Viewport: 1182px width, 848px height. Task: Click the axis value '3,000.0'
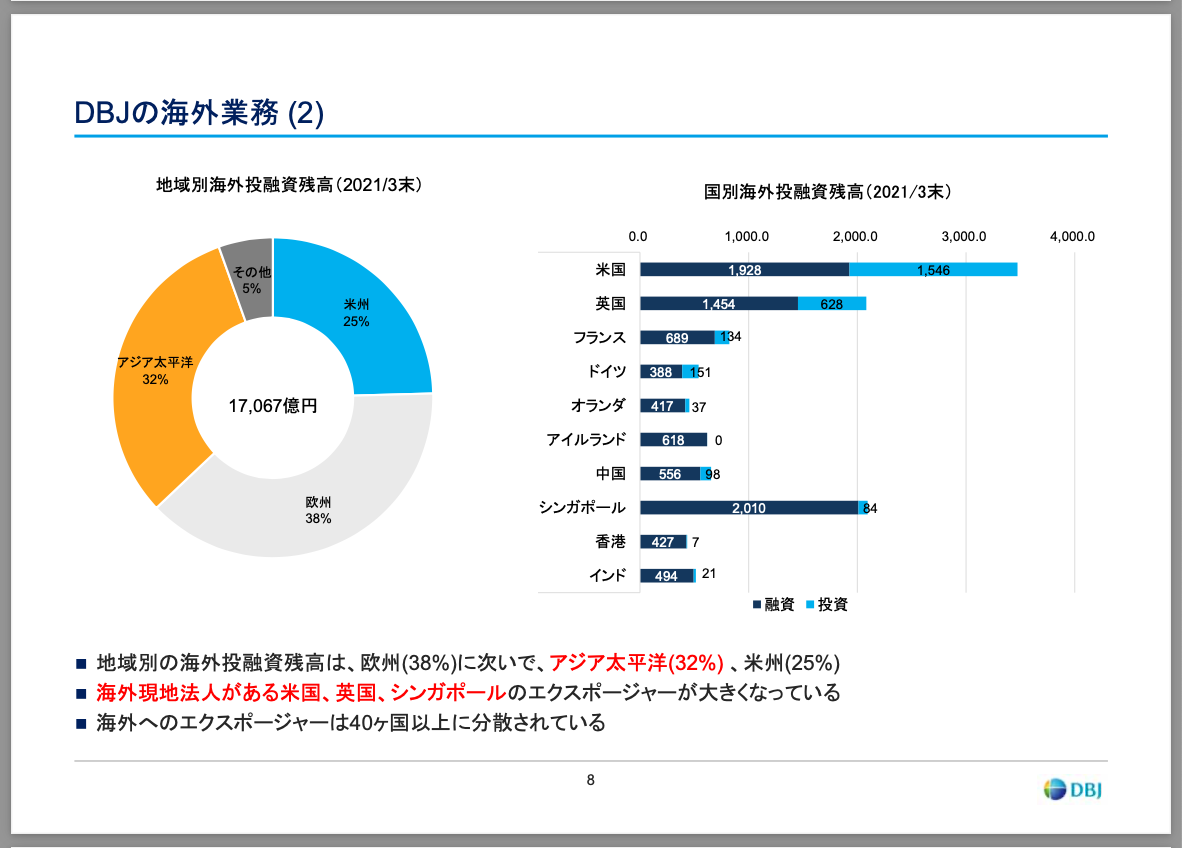(x=964, y=237)
